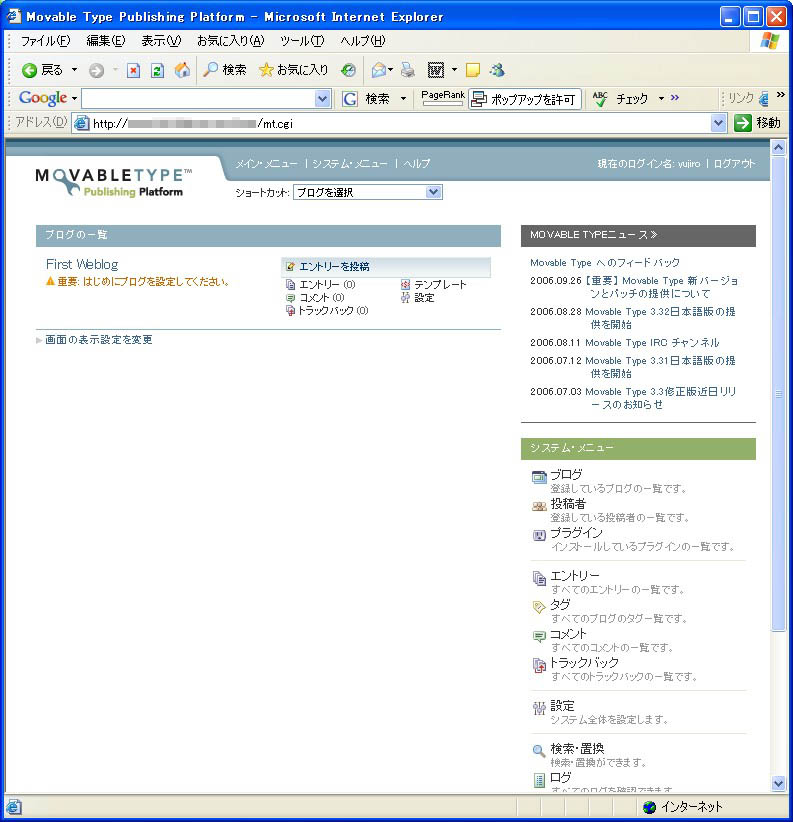Click the ログアウト link

coord(734,164)
